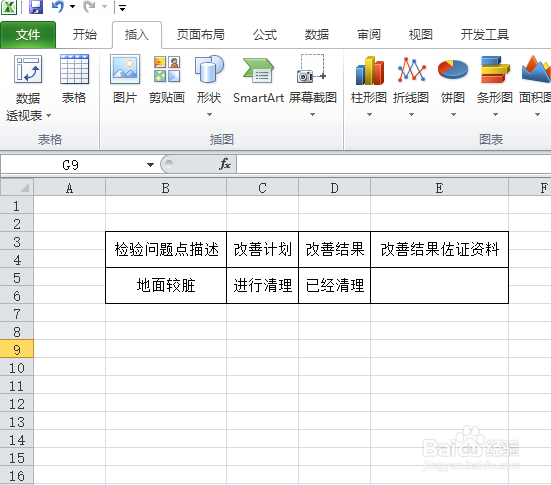The width and height of the screenshot is (551, 485).
Task: Click the Select All corner button
Action: point(17,187)
